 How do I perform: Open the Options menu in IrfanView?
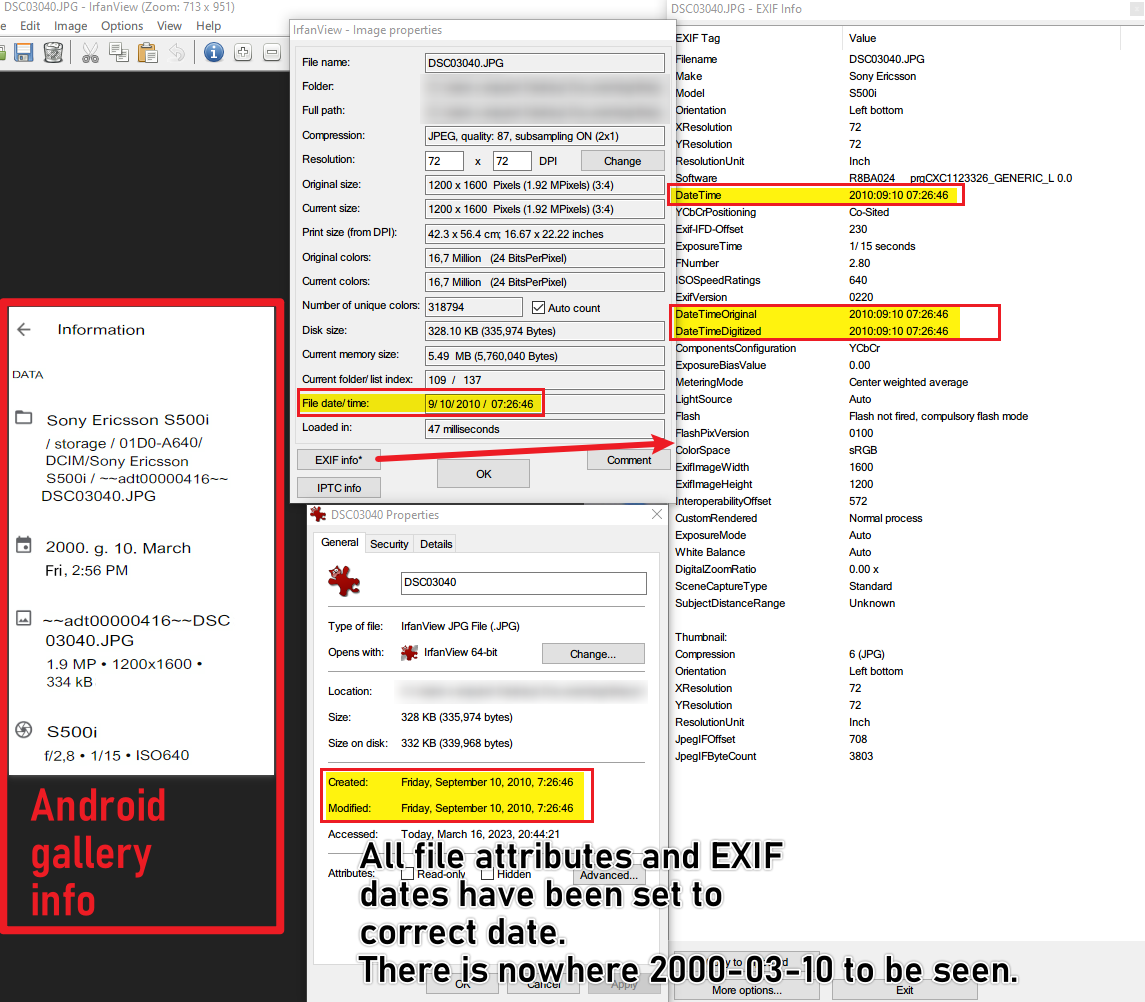coord(122,26)
